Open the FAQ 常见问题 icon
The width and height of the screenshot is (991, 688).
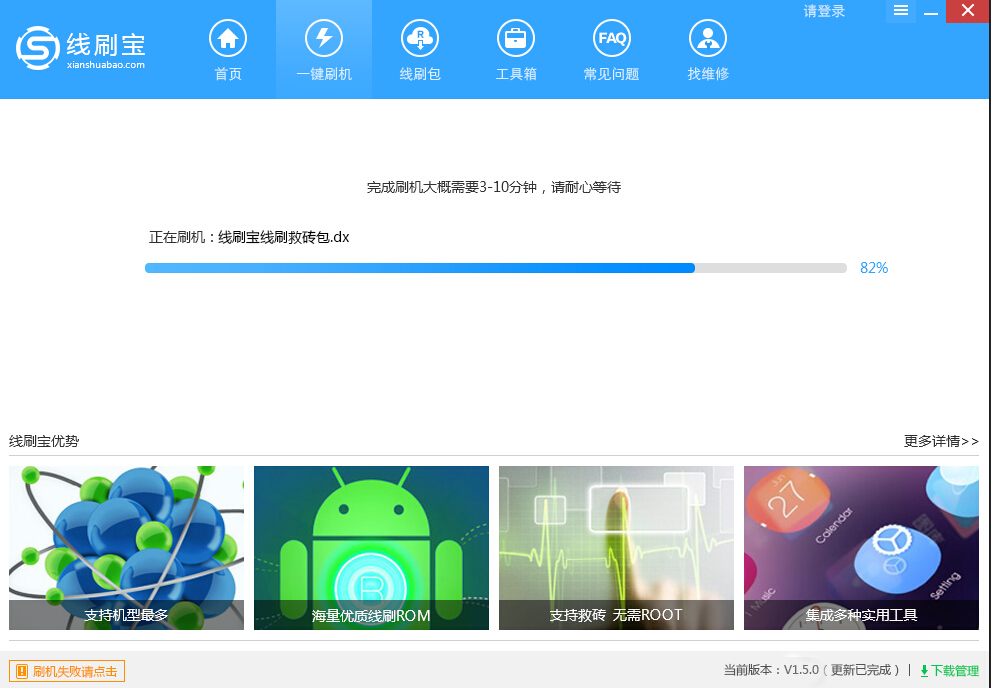pyautogui.click(x=611, y=45)
